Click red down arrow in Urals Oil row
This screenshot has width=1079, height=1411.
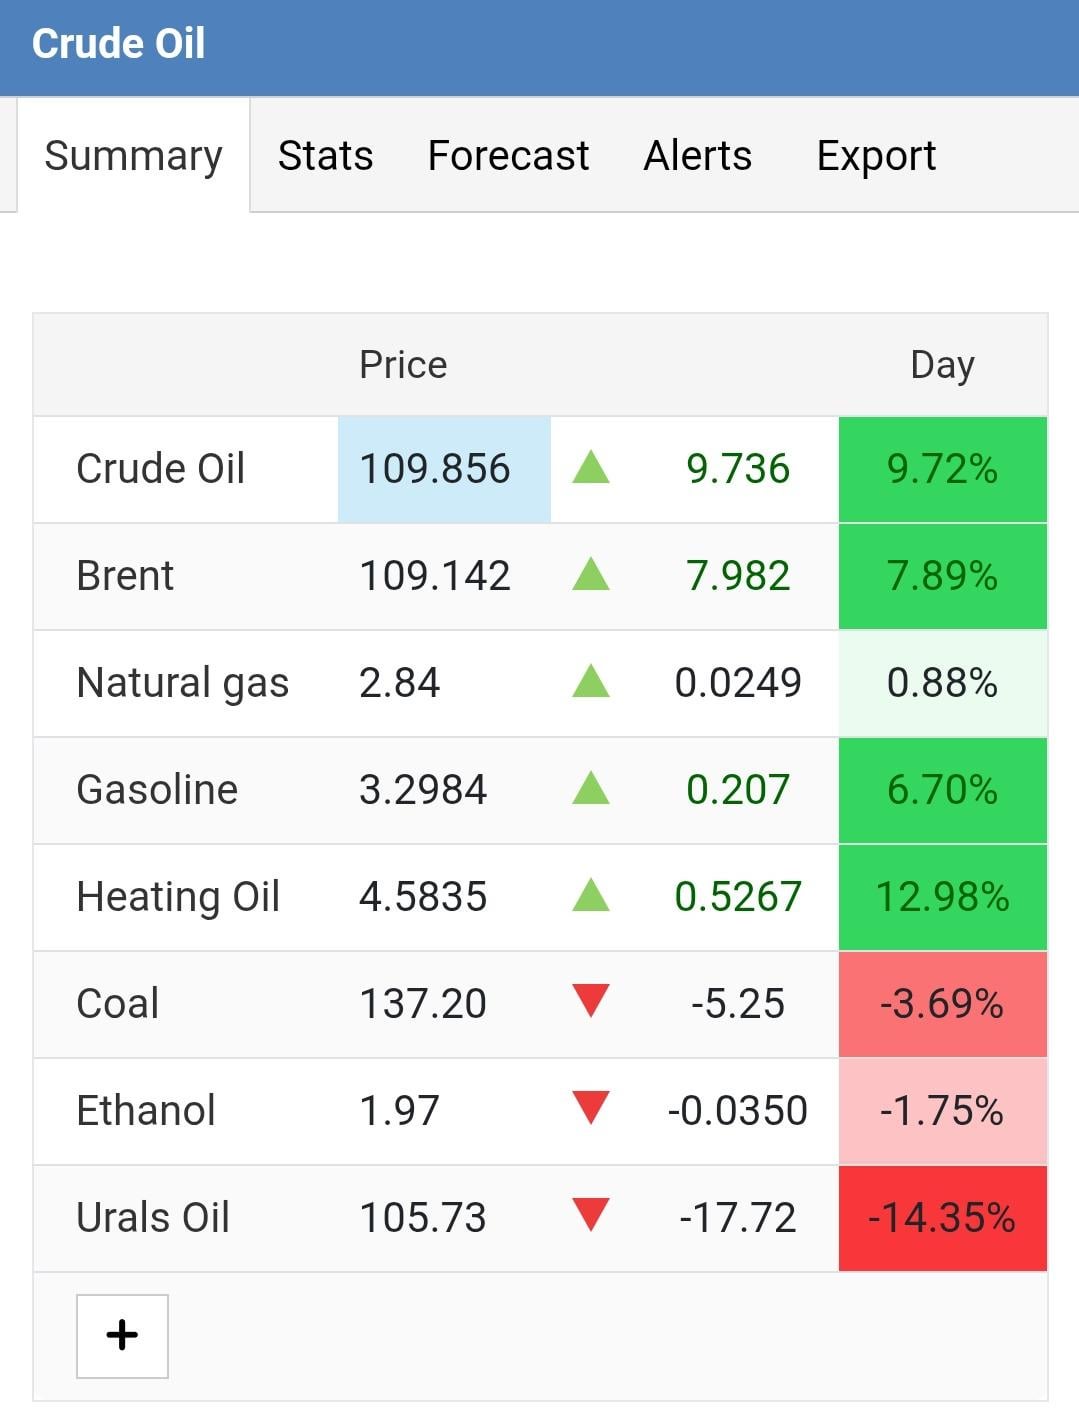click(x=591, y=1216)
